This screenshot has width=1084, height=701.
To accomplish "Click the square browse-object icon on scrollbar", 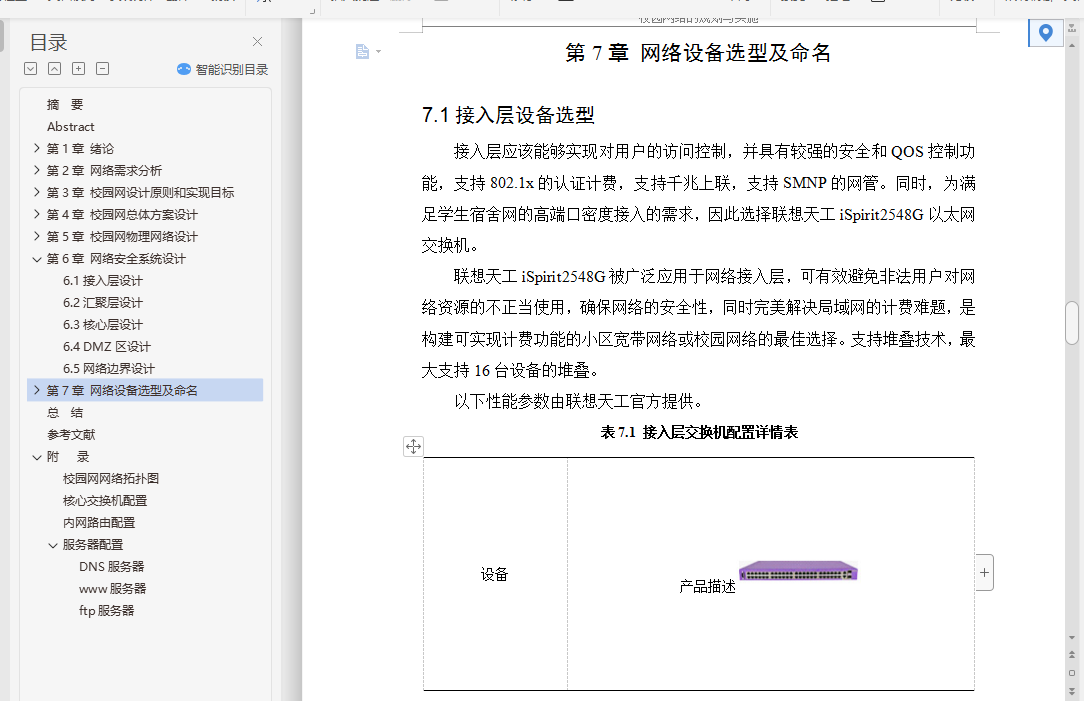I will tap(1072, 673).
